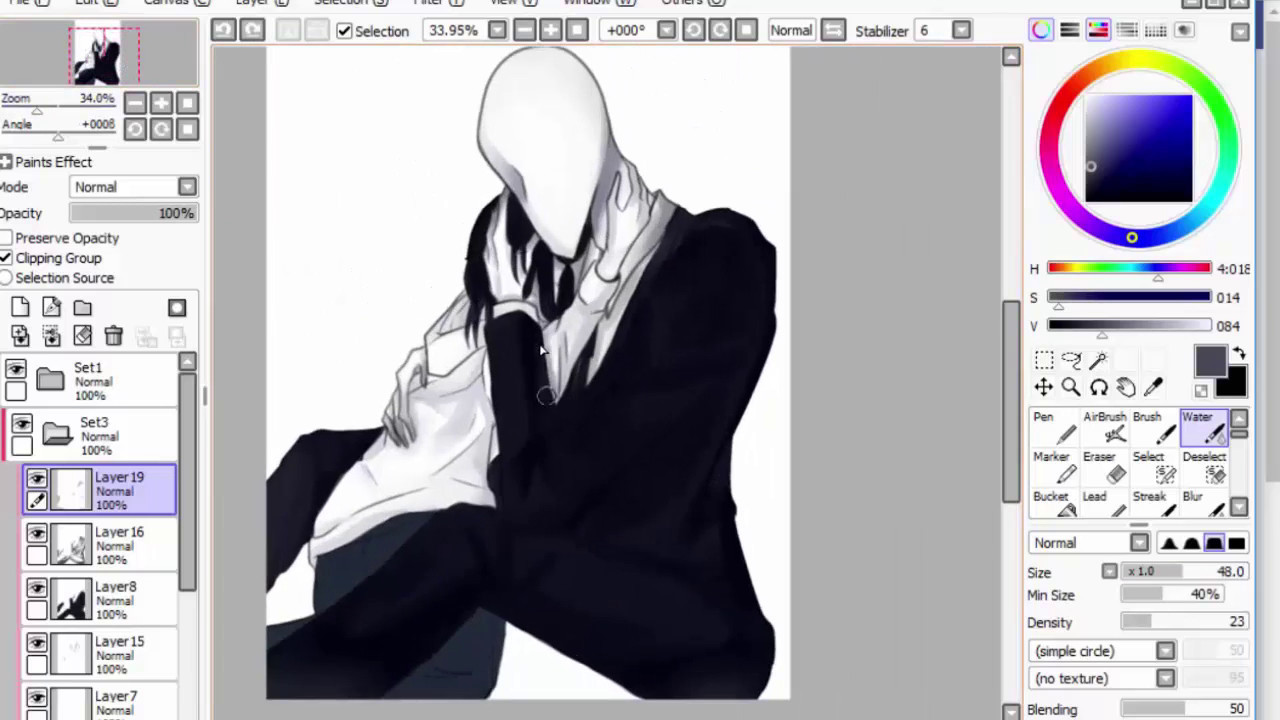Image resolution: width=1280 pixels, height=720 pixels.
Task: Open the (simple circle) brush shape dropdown
Action: 1165,651
